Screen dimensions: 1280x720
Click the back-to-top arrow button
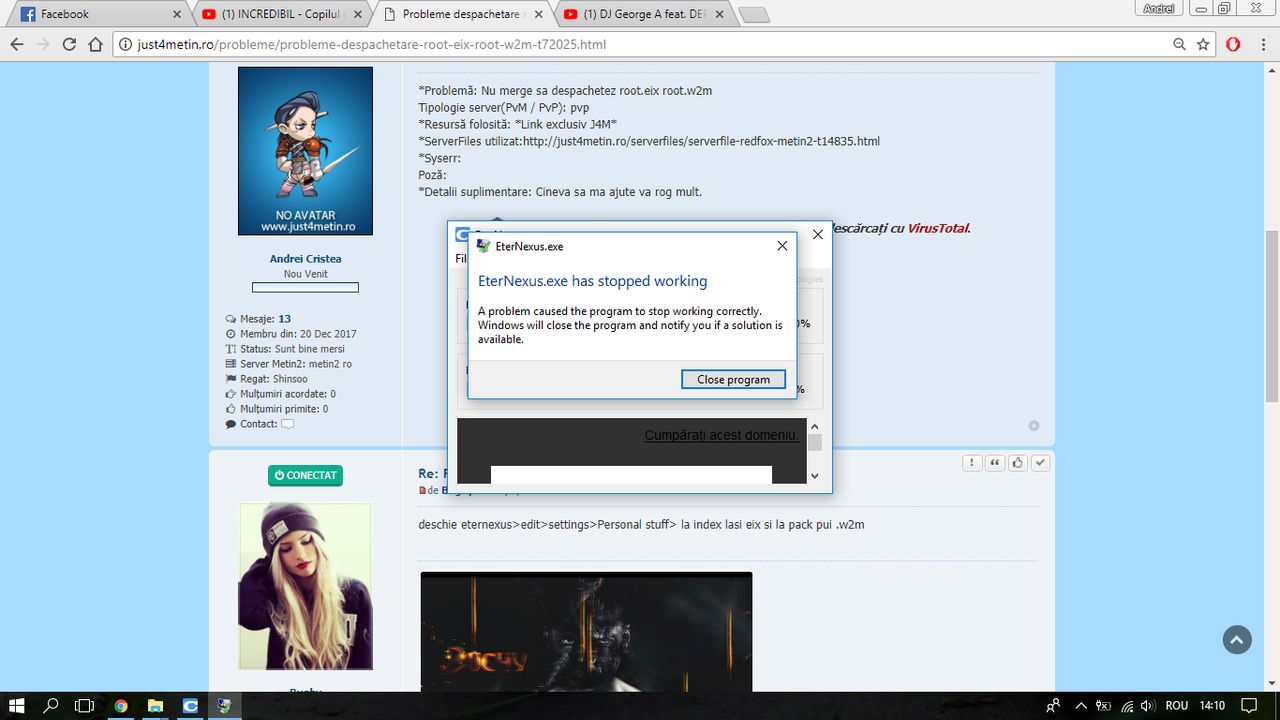click(1237, 640)
